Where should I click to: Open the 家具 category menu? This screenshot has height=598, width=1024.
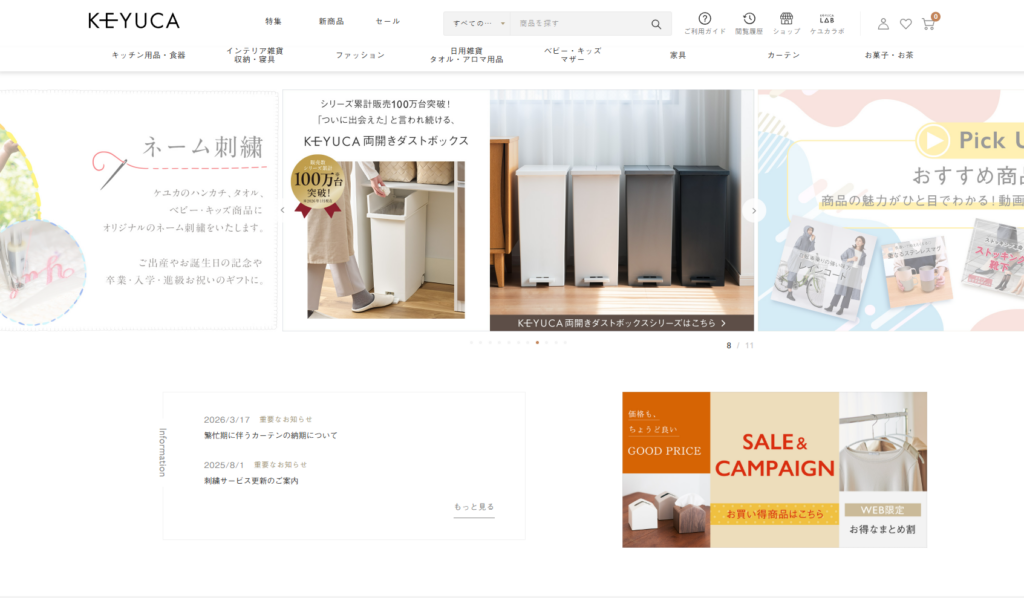click(x=678, y=55)
